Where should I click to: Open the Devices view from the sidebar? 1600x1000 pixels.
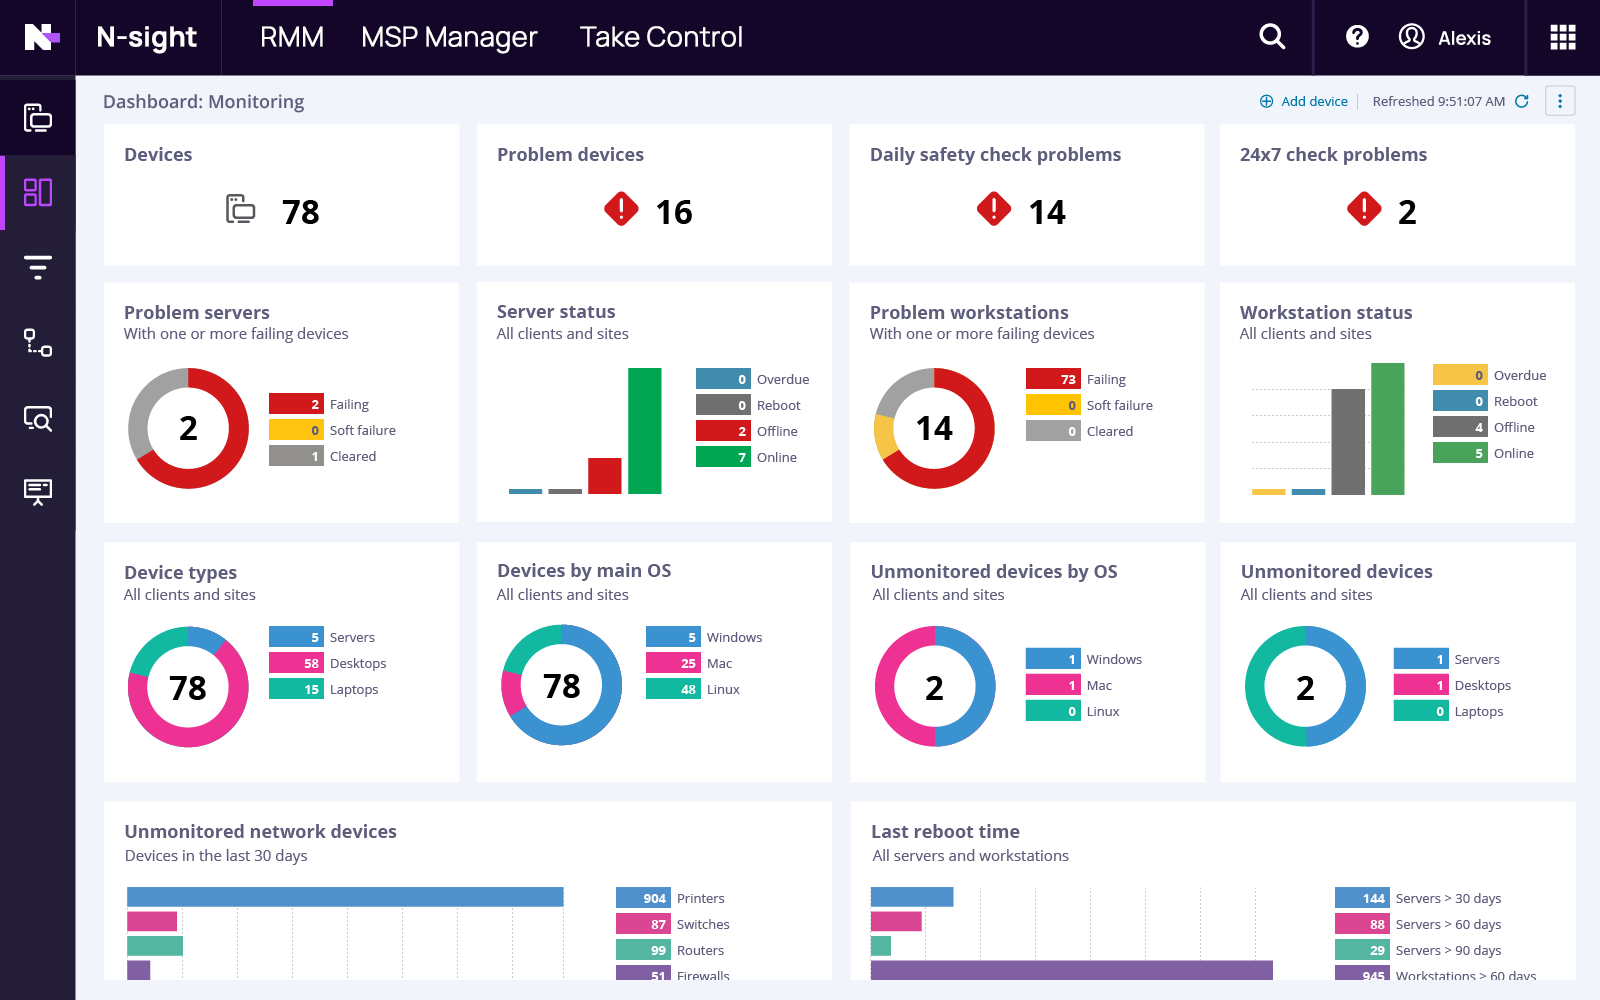point(37,117)
